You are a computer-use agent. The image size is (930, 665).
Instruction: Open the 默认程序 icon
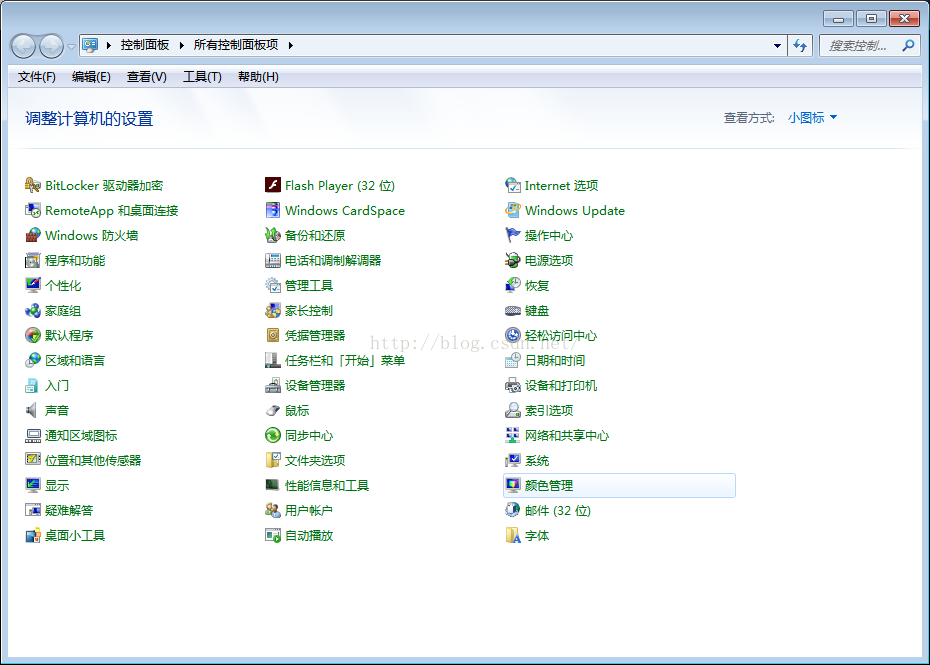pos(32,336)
